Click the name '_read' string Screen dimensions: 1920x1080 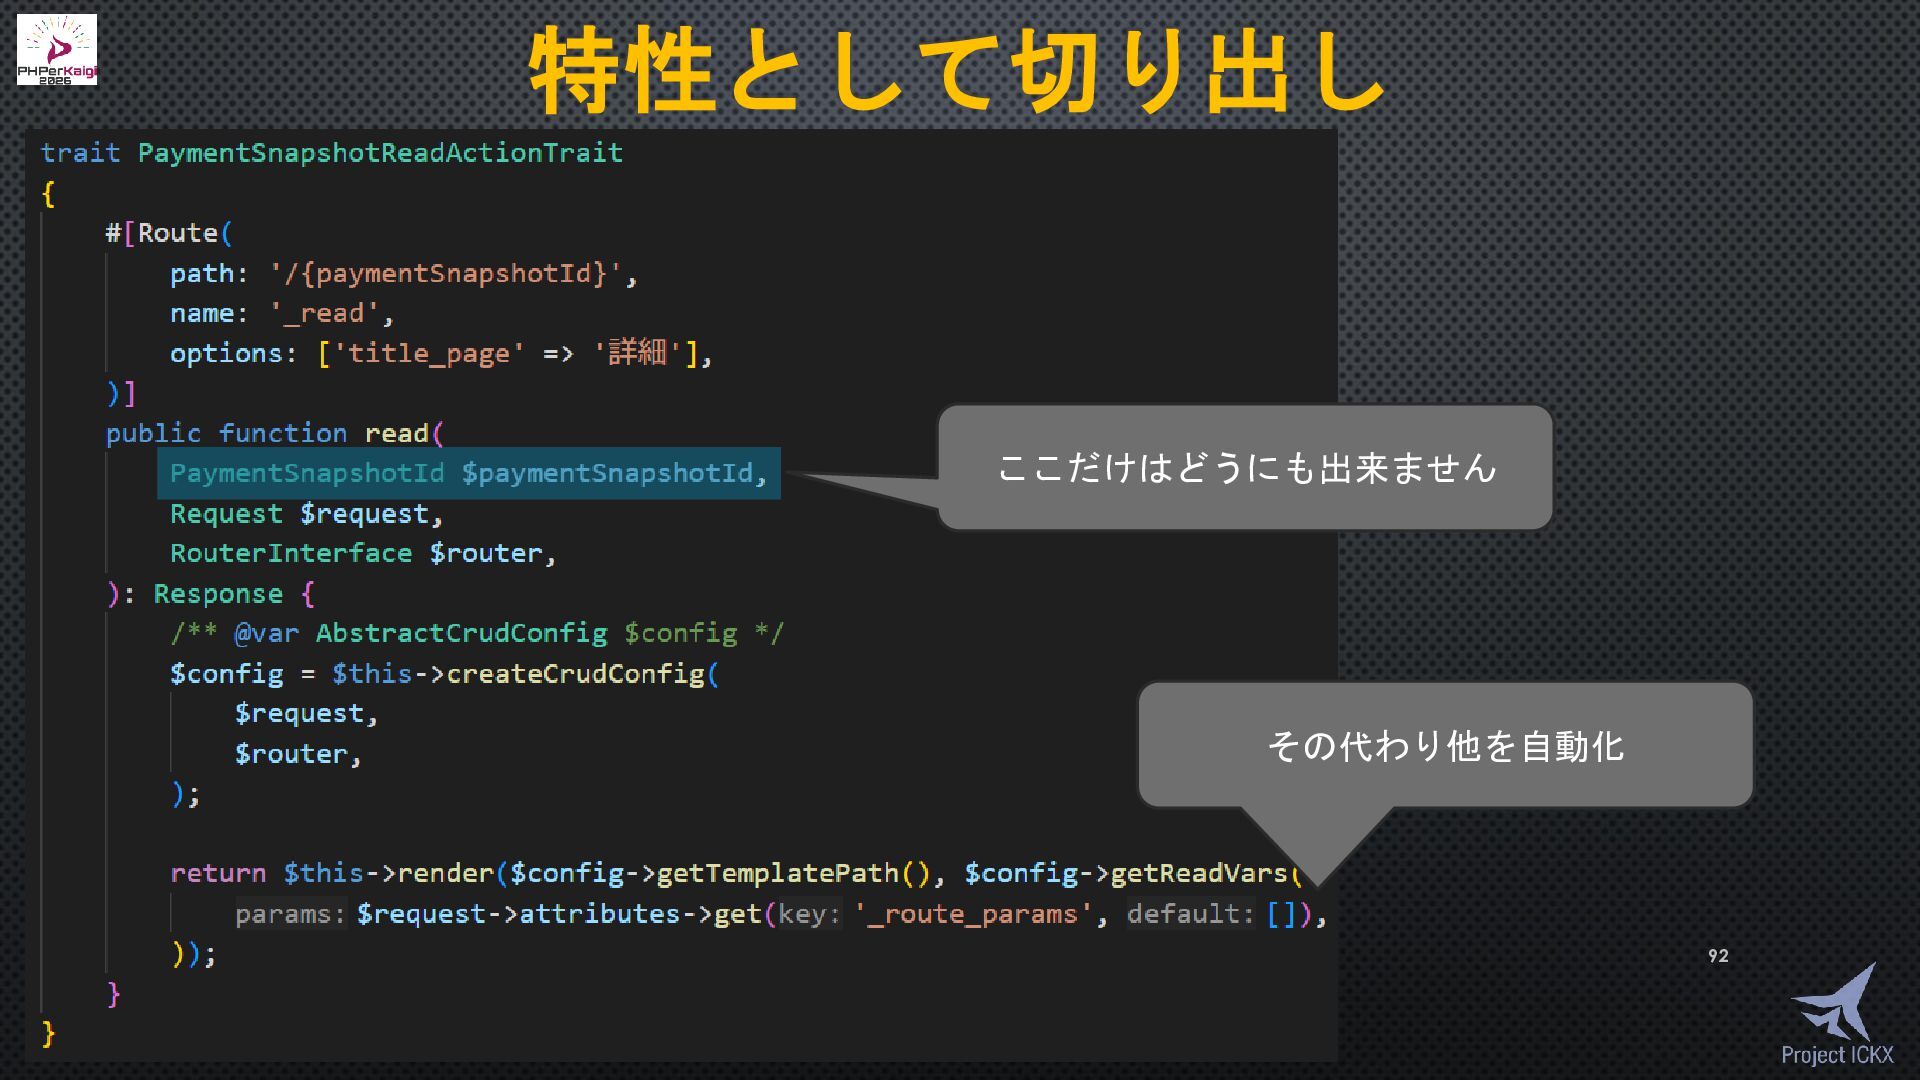click(324, 313)
